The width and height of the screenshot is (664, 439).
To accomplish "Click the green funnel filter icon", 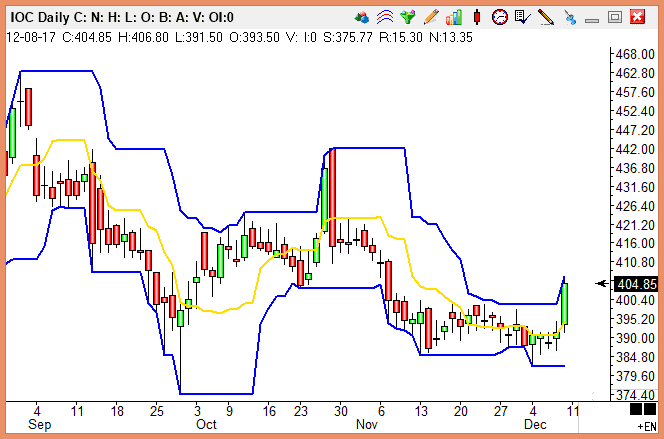I will [x=407, y=16].
